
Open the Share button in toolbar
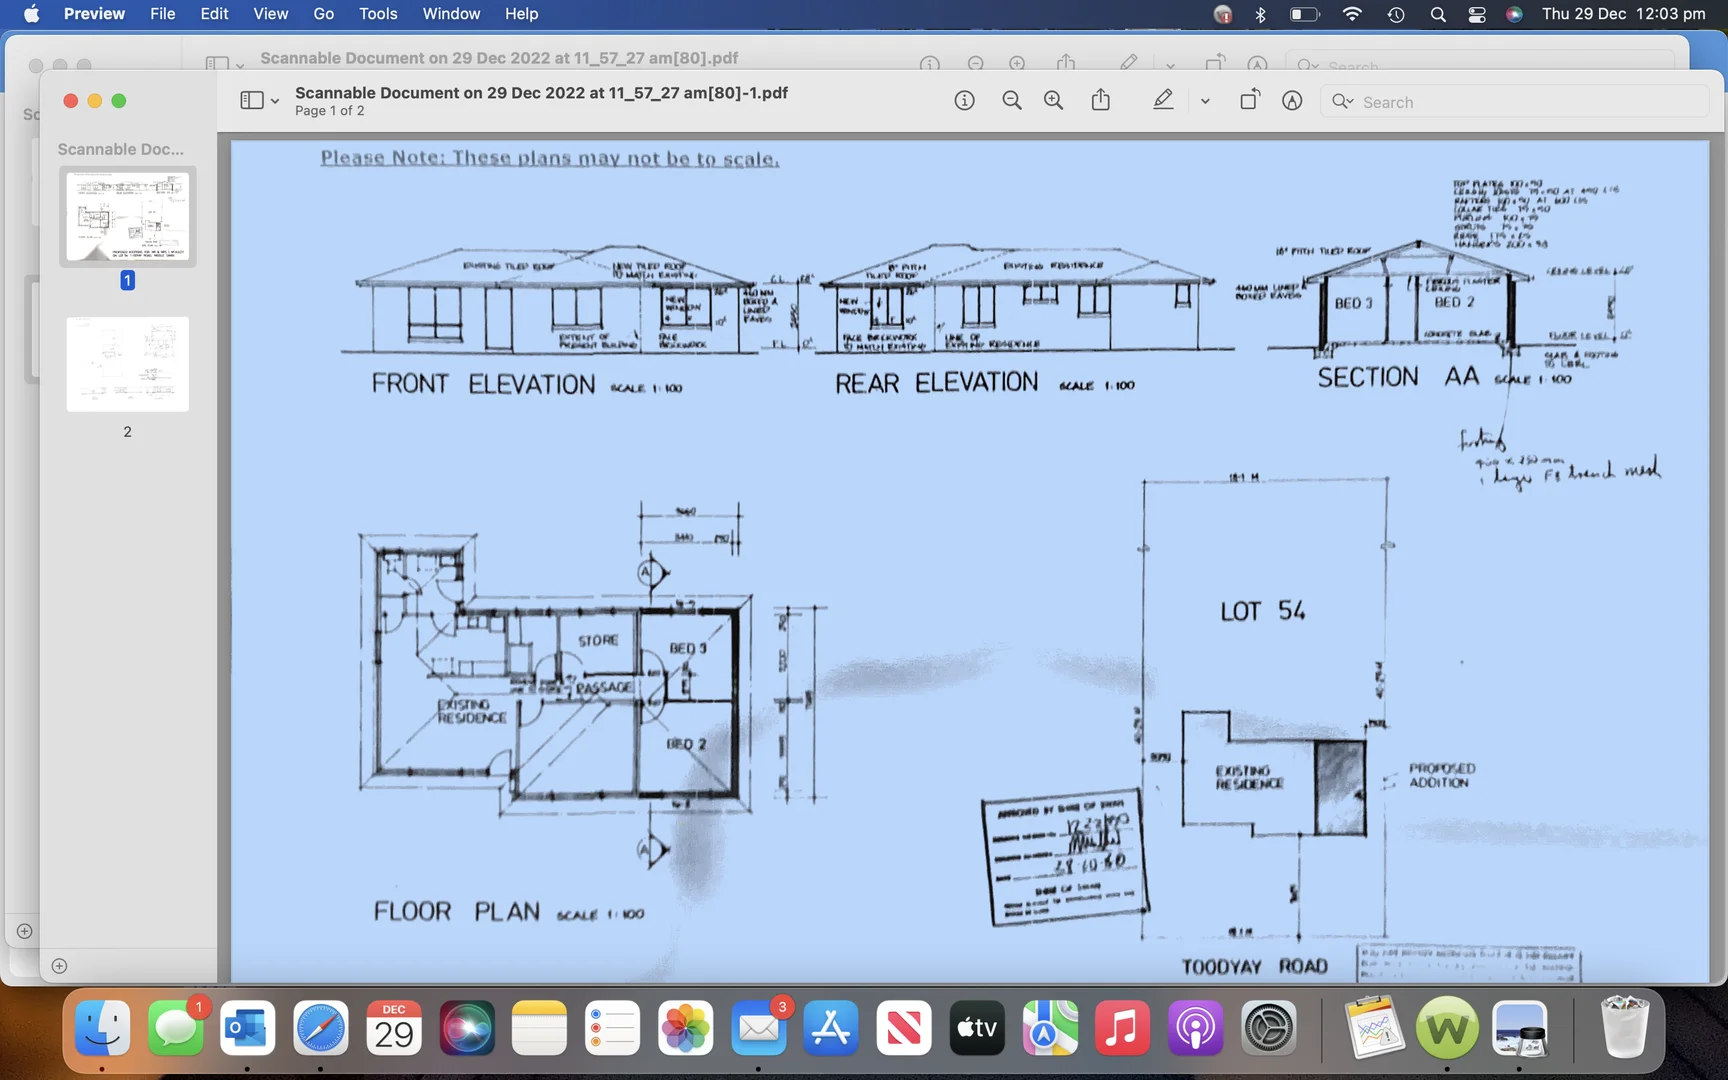point(1100,101)
